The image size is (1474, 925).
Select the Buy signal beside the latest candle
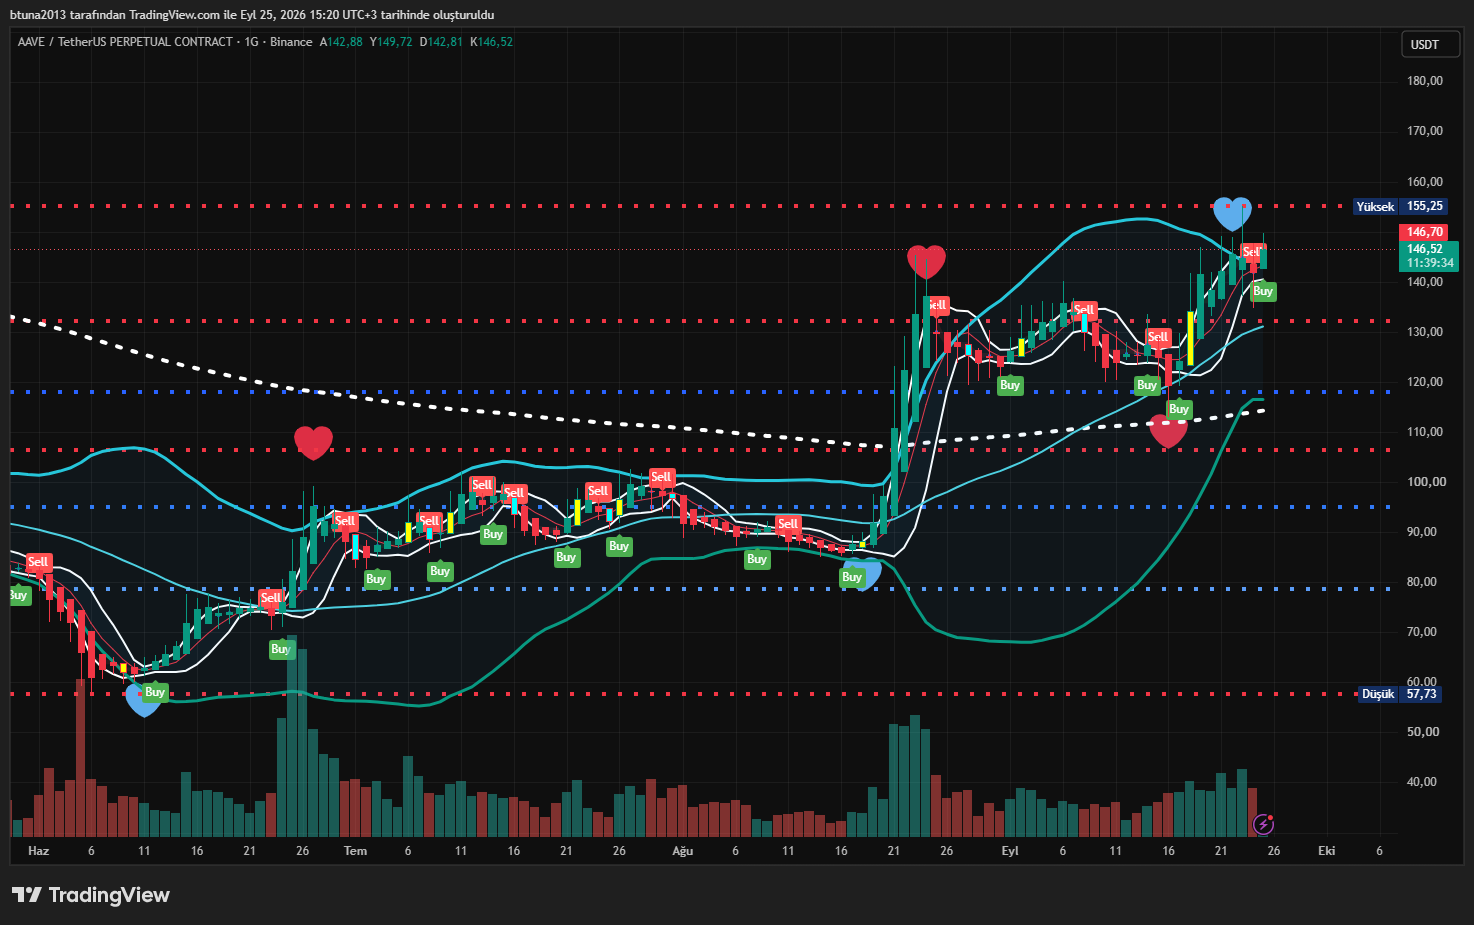coord(1263,291)
